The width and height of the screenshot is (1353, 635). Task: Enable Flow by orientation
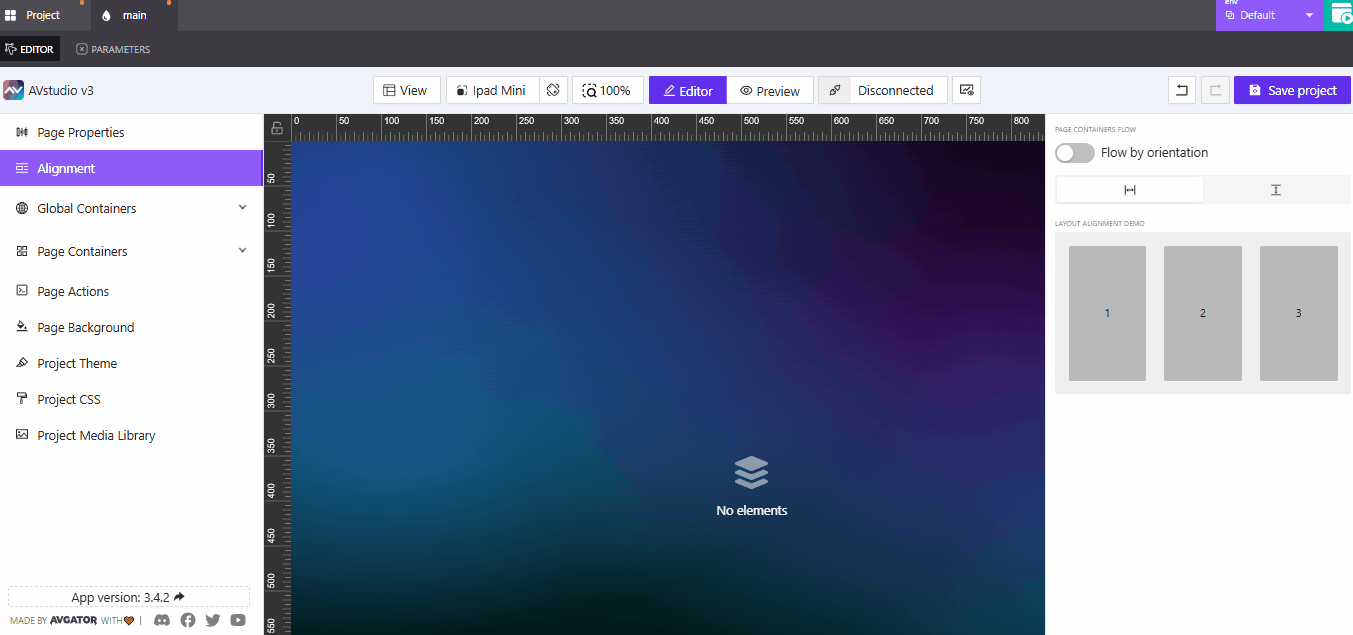click(1074, 152)
